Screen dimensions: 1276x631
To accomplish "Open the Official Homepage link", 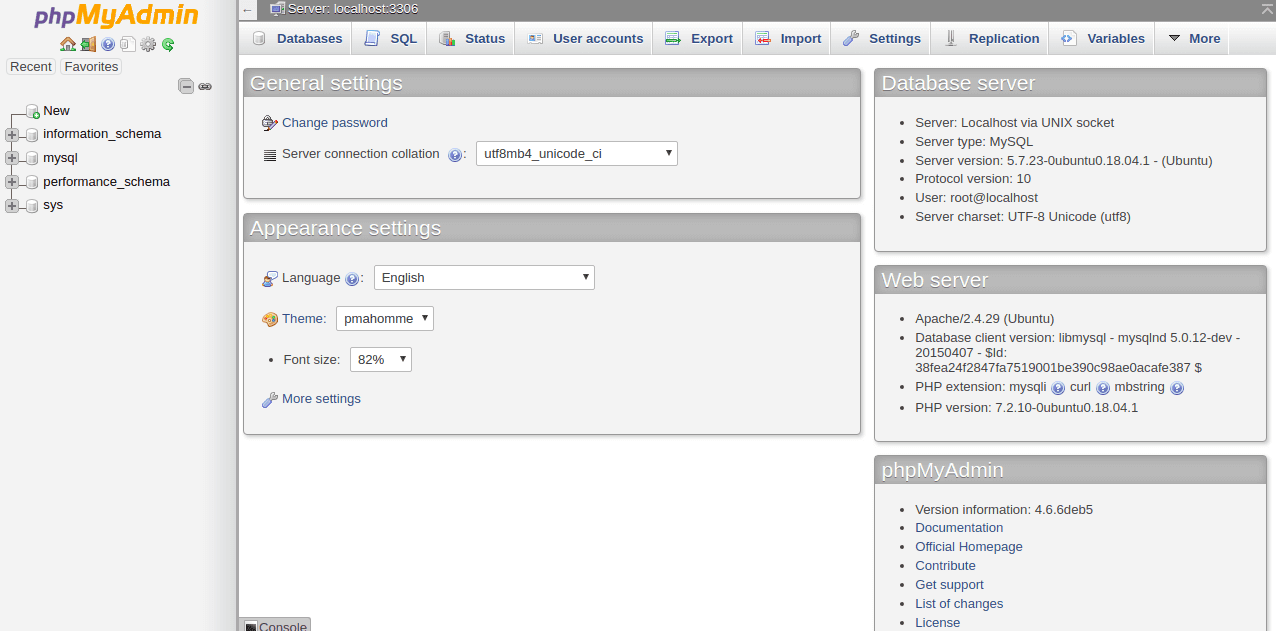I will [x=969, y=547].
